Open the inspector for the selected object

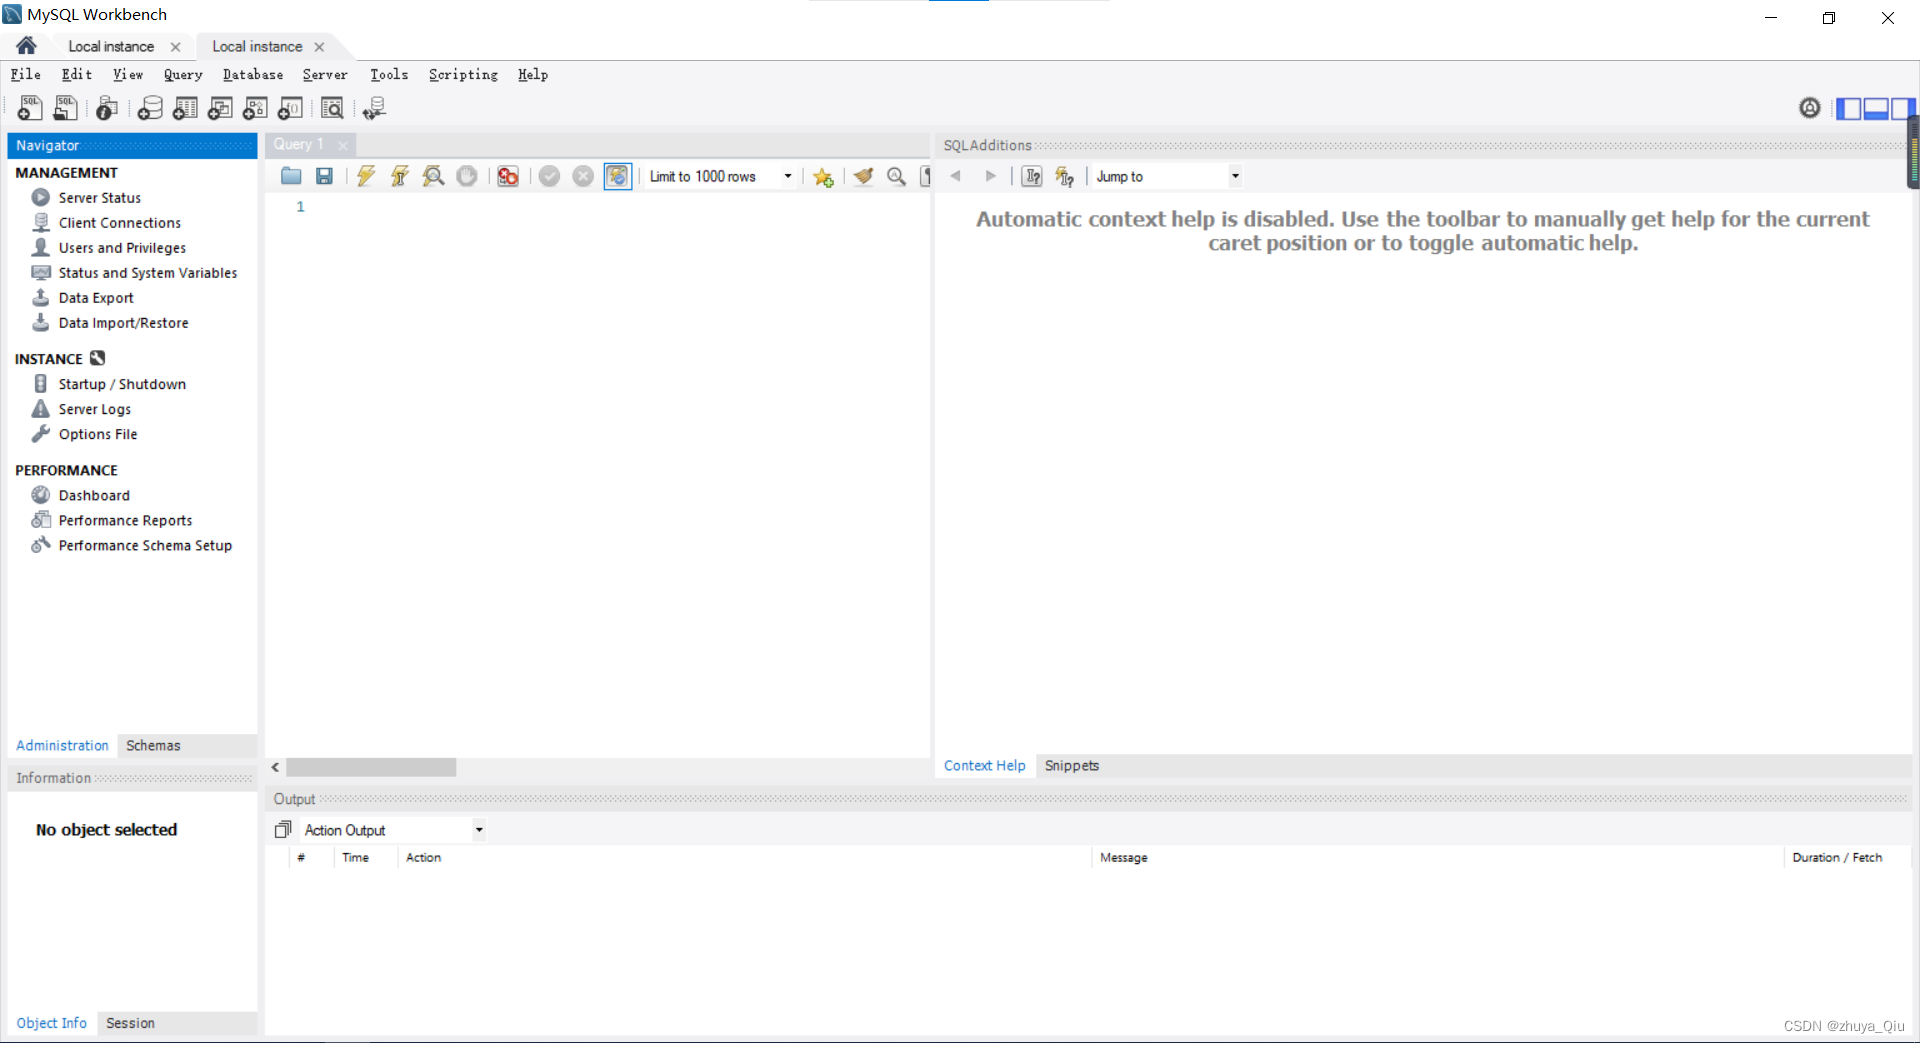107,108
